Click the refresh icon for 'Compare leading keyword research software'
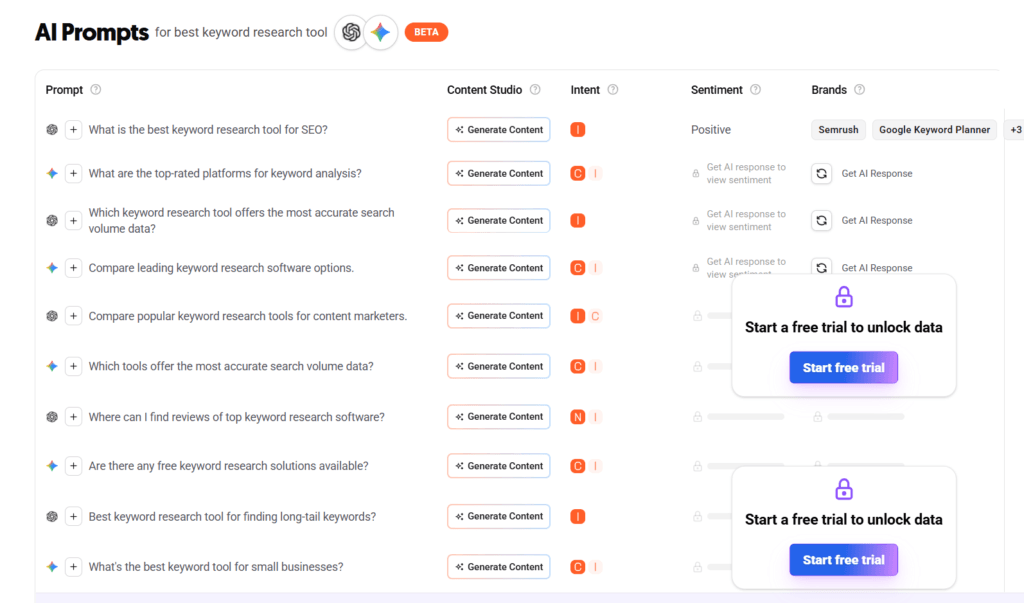Image resolution: width=1024 pixels, height=603 pixels. pos(822,268)
